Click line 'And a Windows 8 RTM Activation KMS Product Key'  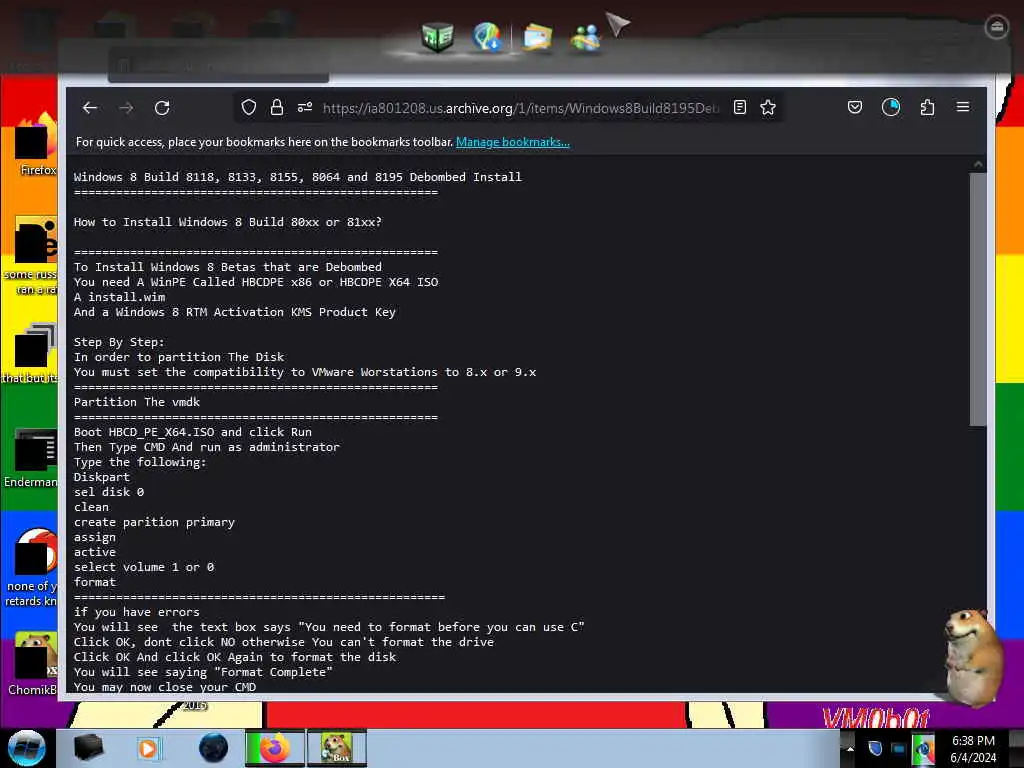pyautogui.click(x=235, y=312)
